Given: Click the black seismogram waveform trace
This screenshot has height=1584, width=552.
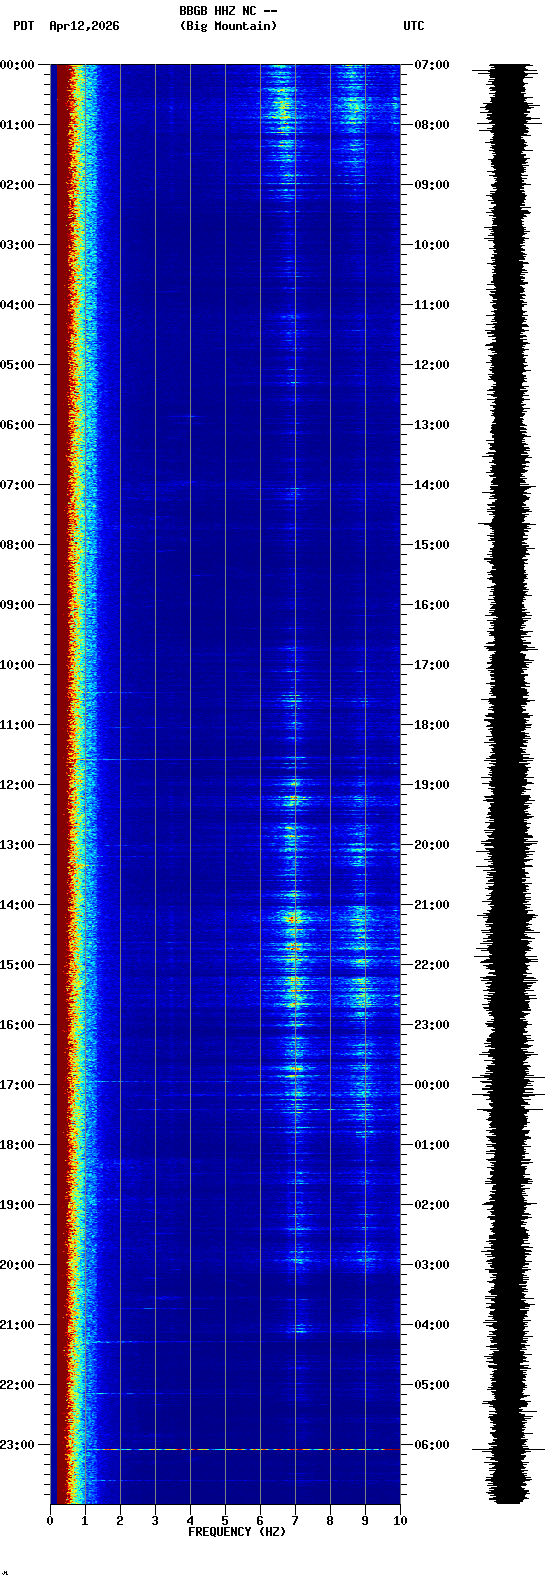Looking at the screenshot, I should [x=509, y=784].
